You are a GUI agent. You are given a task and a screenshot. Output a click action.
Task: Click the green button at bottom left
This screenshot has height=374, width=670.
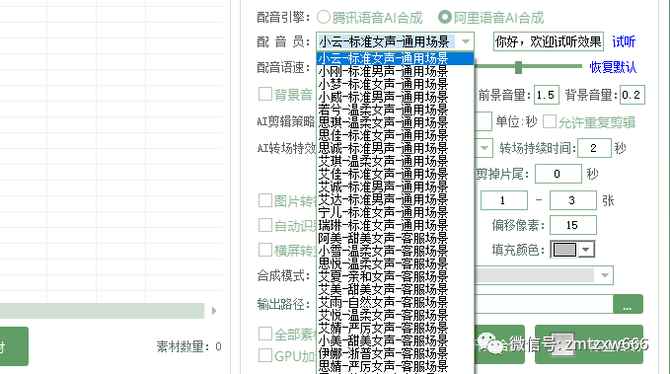click(x=14, y=346)
